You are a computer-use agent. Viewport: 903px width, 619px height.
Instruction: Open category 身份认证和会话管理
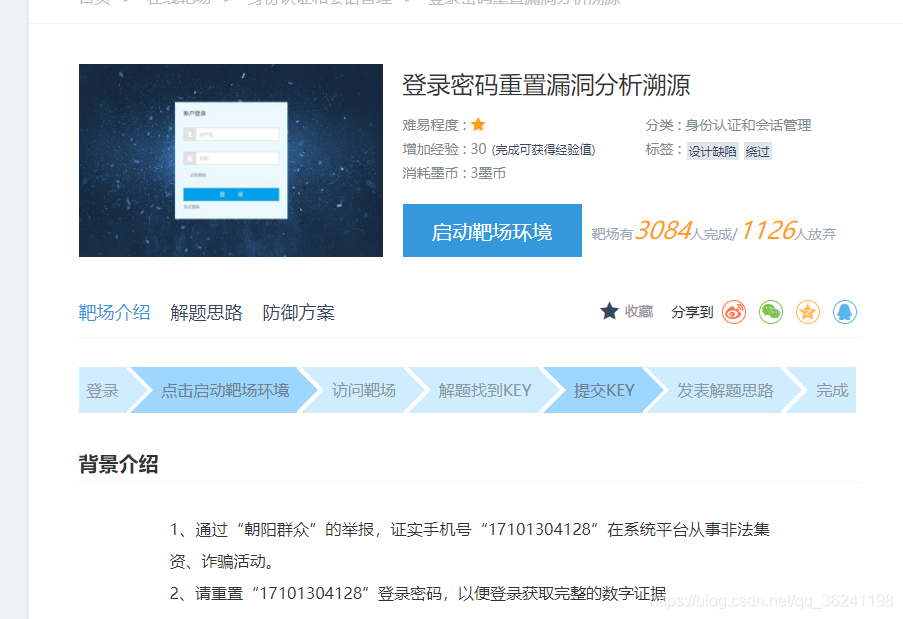[x=748, y=125]
